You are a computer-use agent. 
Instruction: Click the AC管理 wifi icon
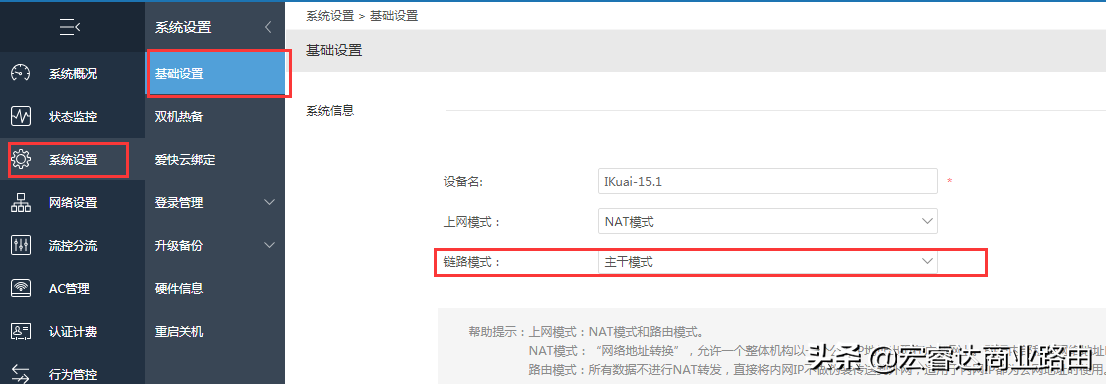[21, 289]
